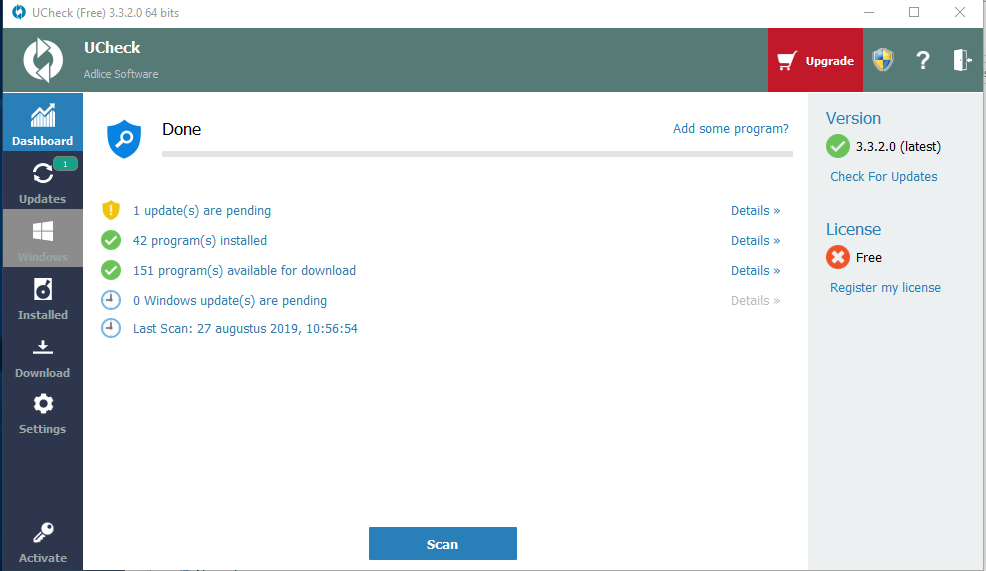This screenshot has height=571, width=986.
Task: Click the red Upgrade button
Action: tap(815, 60)
